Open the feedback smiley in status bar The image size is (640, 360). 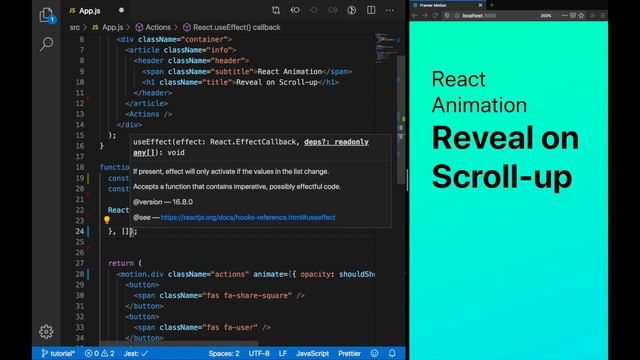pyautogui.click(x=374, y=353)
